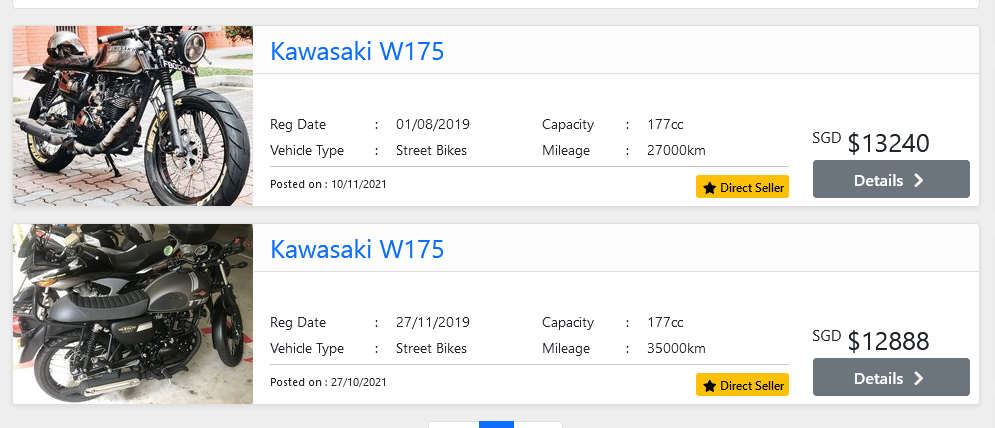The height and width of the screenshot is (428, 995).
Task: Open the first Kawasaki W175 listing title
Action: [x=357, y=51]
